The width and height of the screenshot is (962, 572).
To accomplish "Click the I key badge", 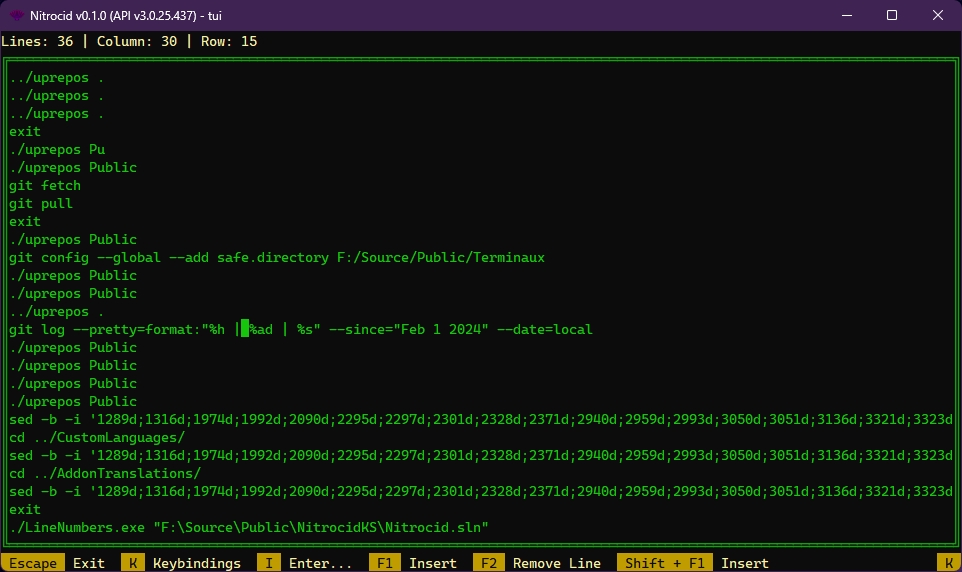I will click(x=269, y=563).
